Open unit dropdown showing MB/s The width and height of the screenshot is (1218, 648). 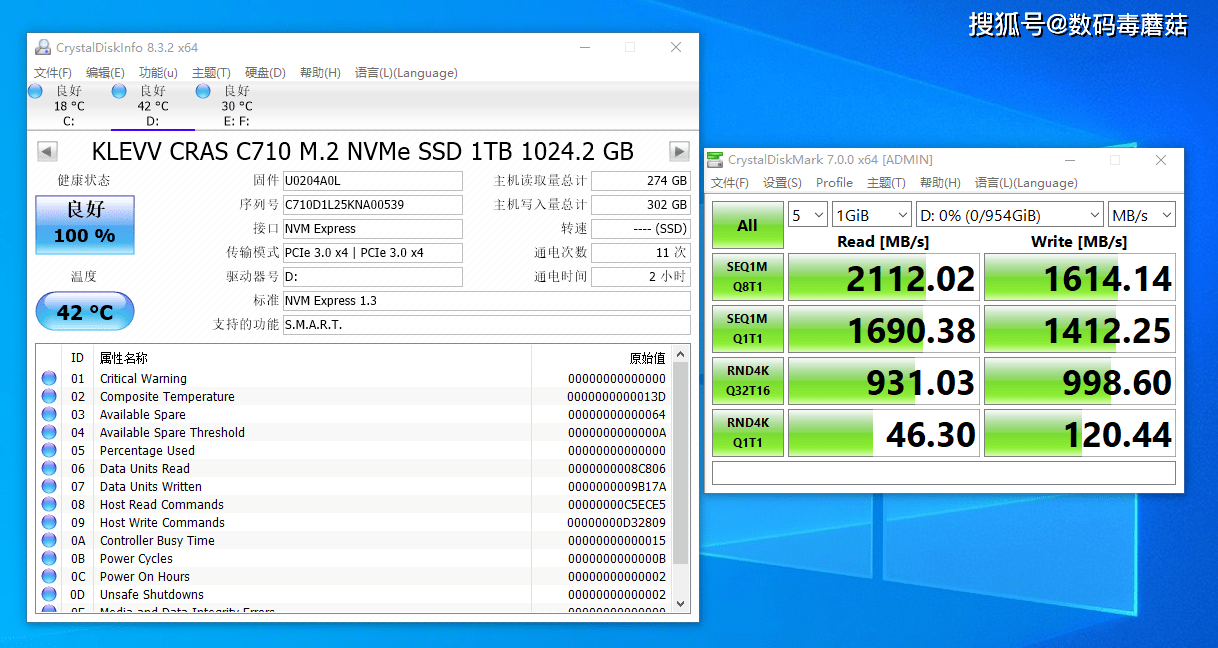point(1142,215)
